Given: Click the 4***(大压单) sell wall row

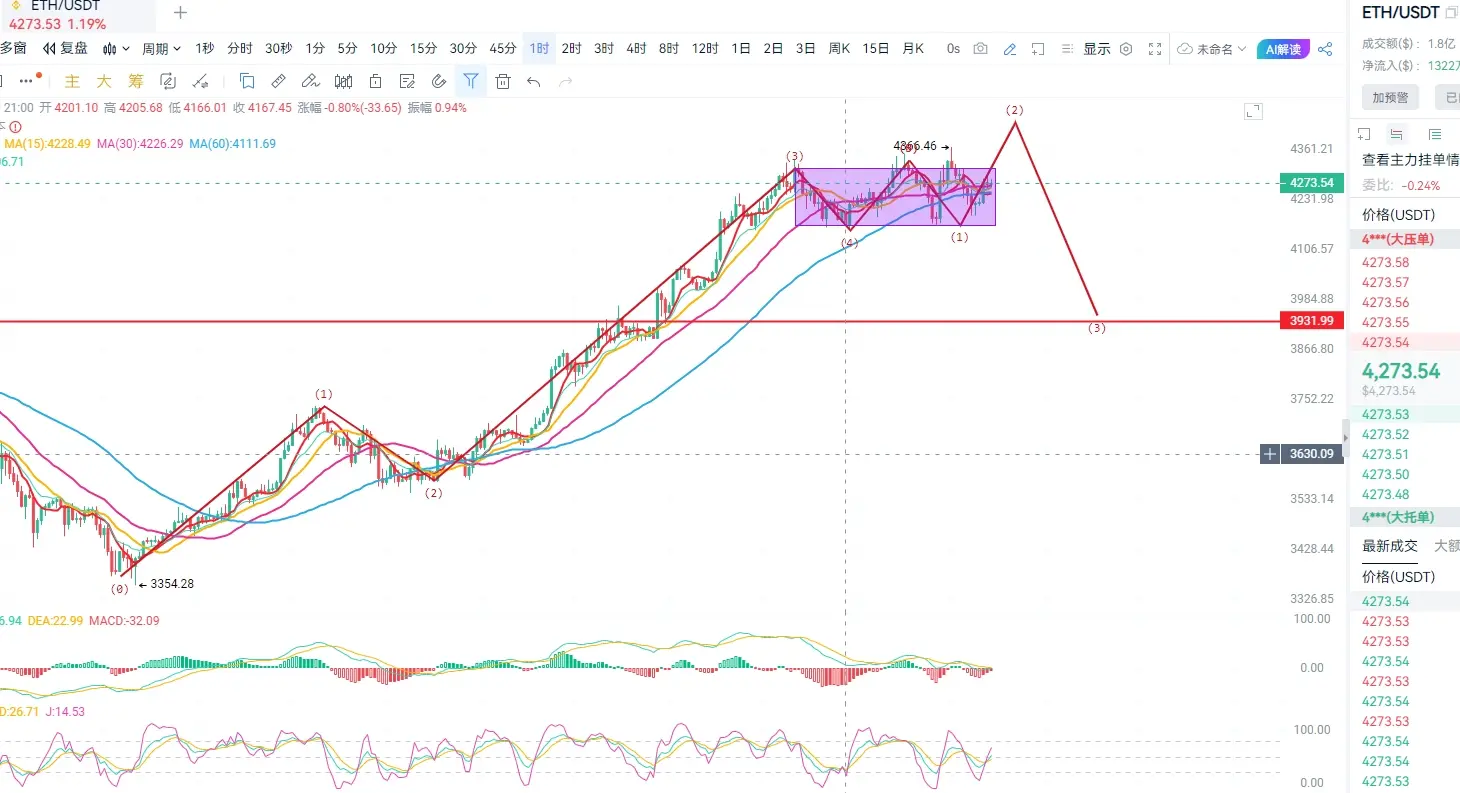Looking at the screenshot, I should point(1404,238).
